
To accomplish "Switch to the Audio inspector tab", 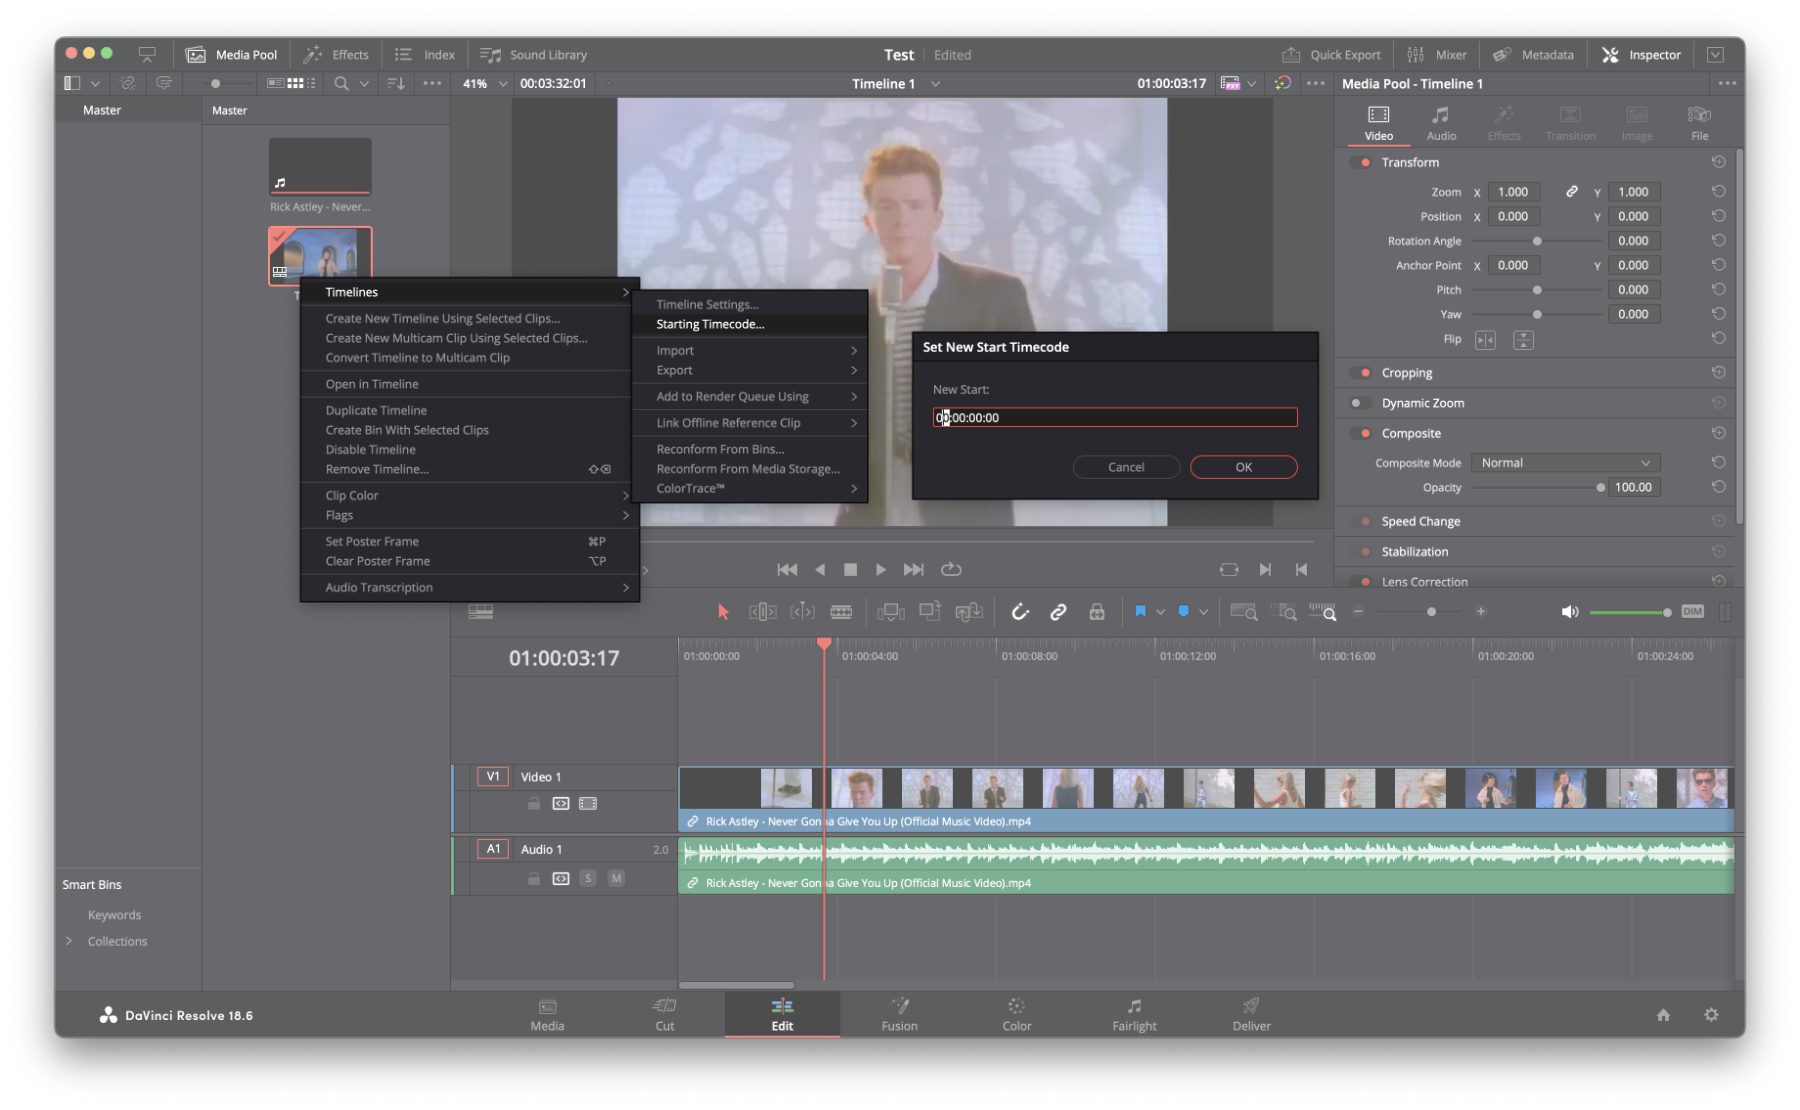I will [x=1440, y=123].
